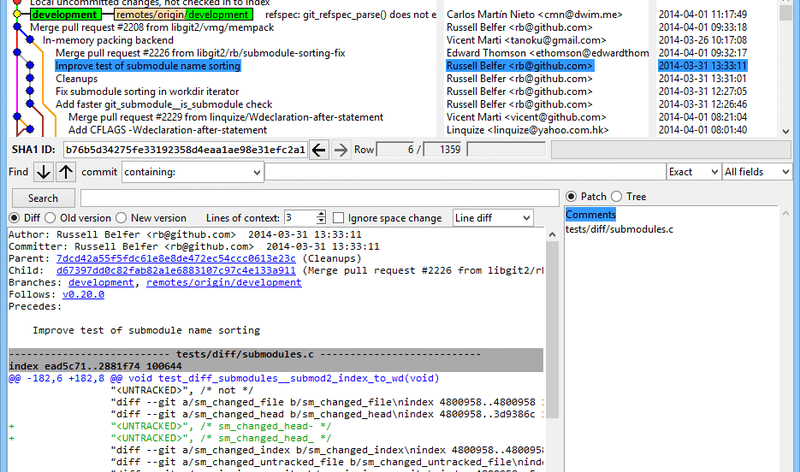Click the tests/diff/submodules.c diff file header

coord(276,354)
